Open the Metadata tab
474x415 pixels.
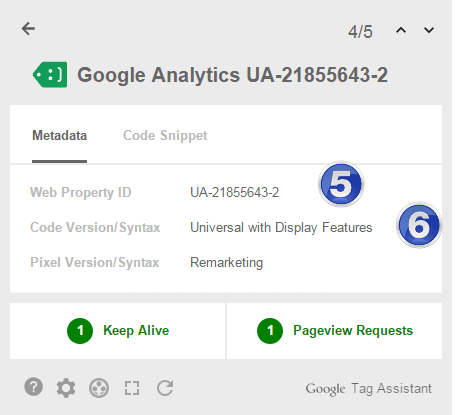[59, 136]
